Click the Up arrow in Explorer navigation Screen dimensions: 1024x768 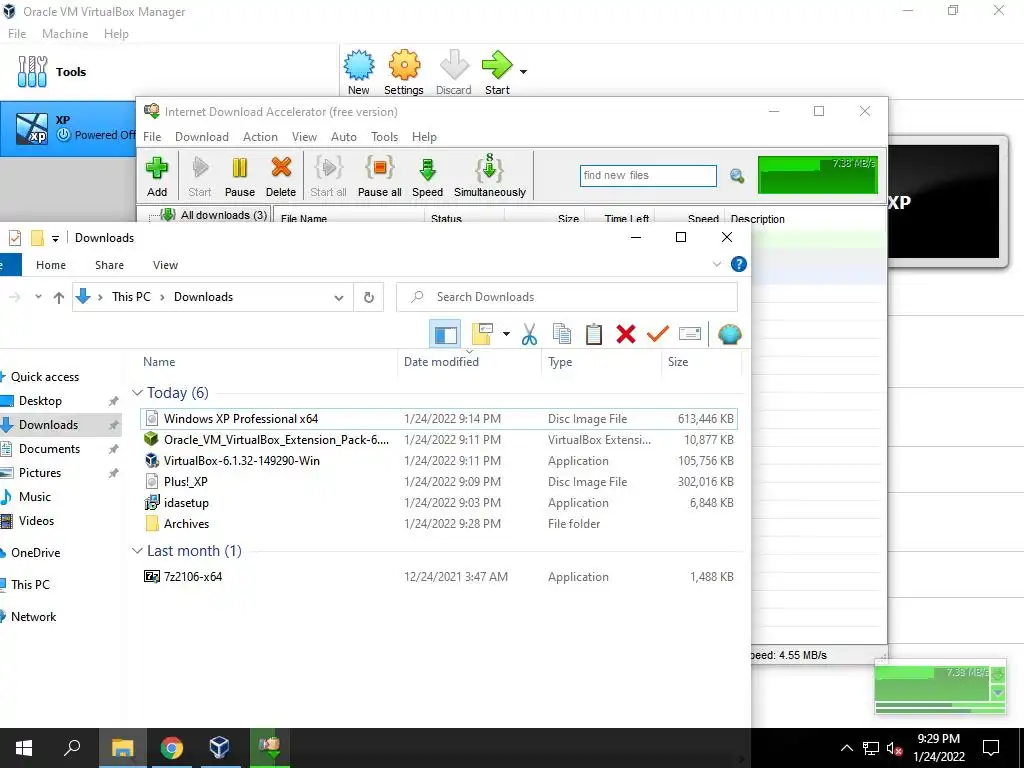pyautogui.click(x=59, y=298)
